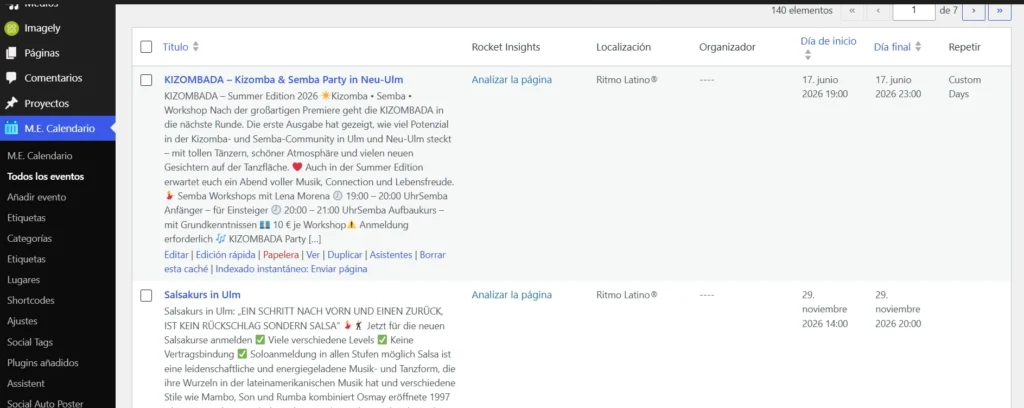Open Asistentes for KIZOMBADA event

click(391, 255)
